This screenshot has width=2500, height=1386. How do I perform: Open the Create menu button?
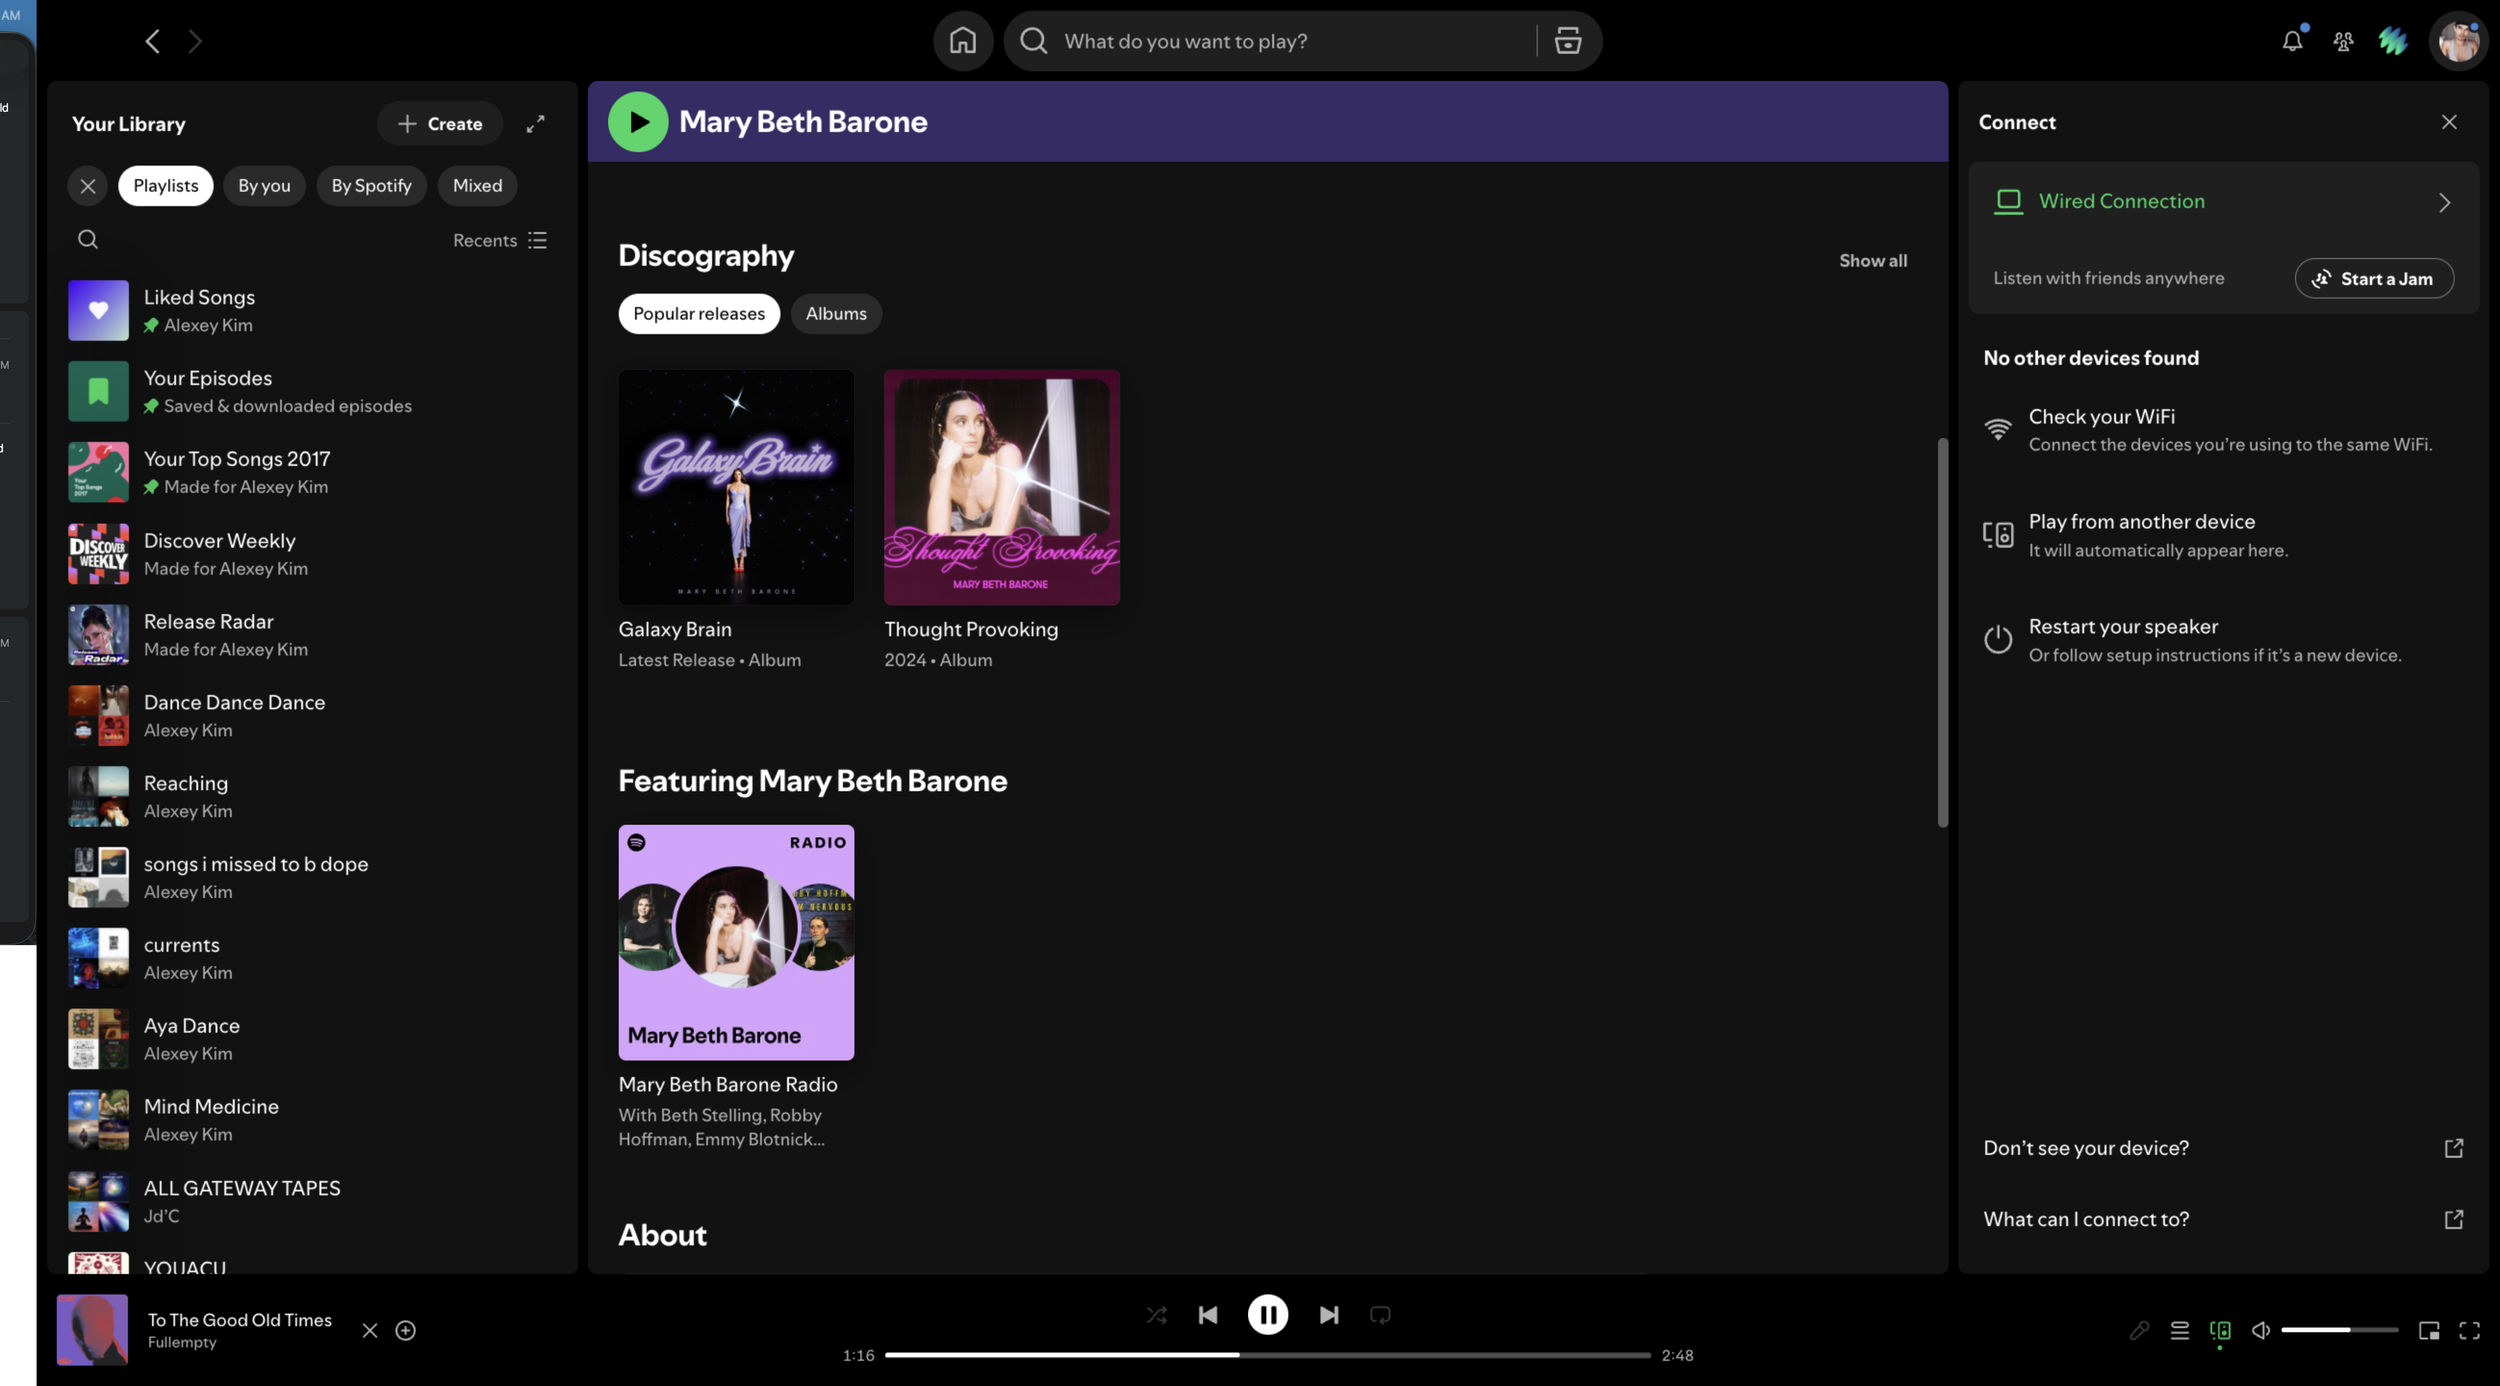coord(440,124)
